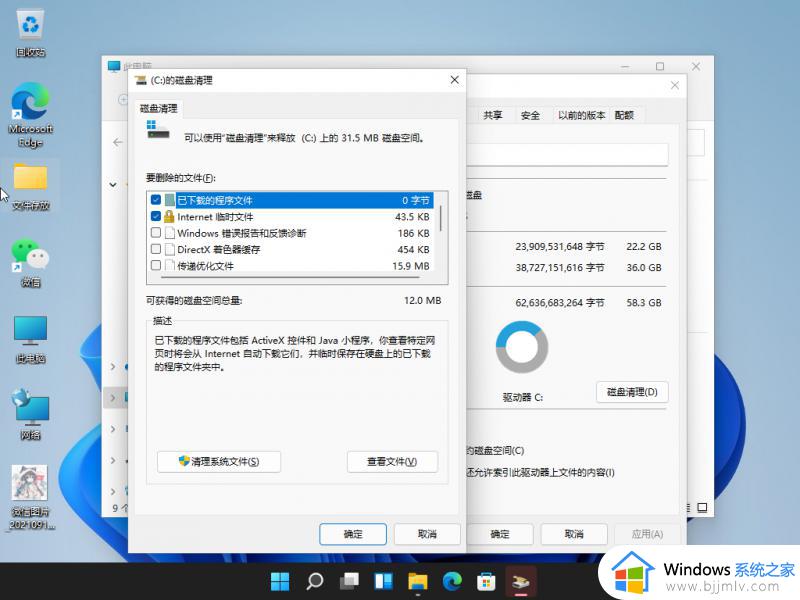Click 磁盘清理(D) button in properties
Image resolution: width=800 pixels, height=600 pixels.
[x=632, y=392]
